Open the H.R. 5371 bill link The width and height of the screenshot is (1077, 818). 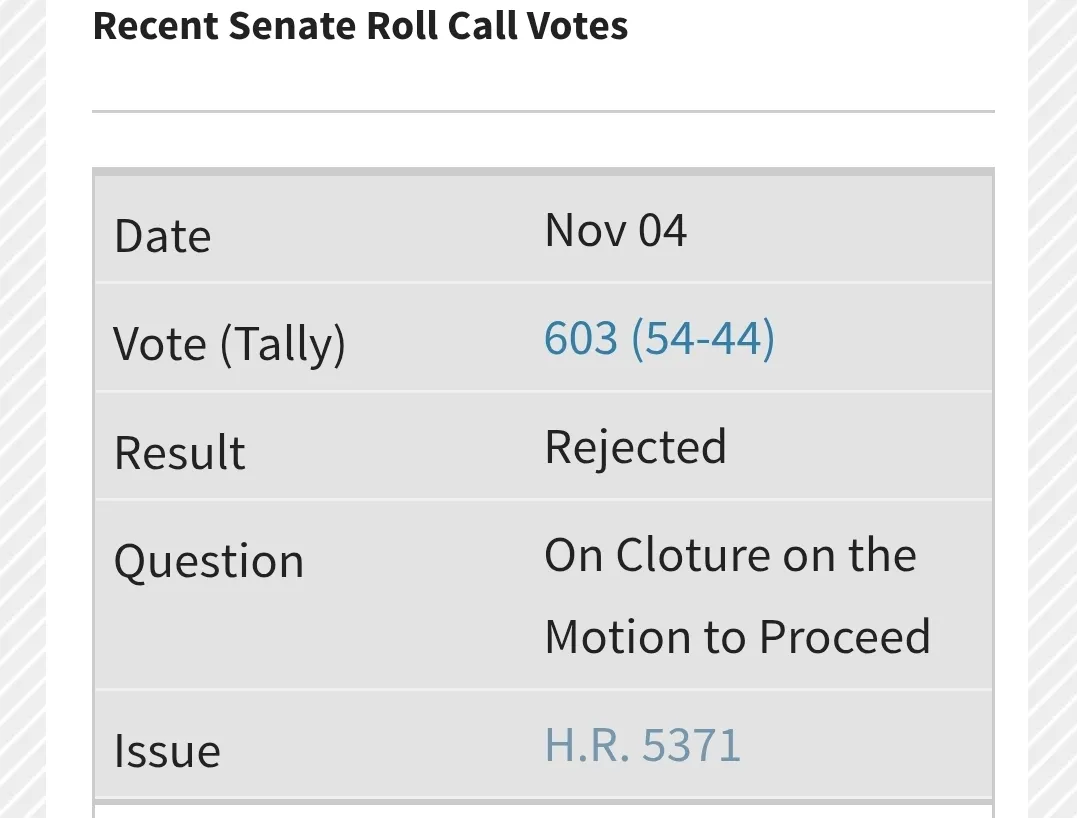(x=642, y=746)
